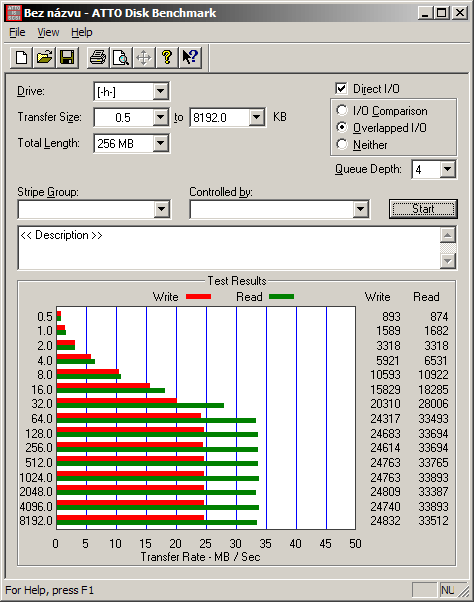The image size is (474, 602).
Task: Click the 64.0 transfer size label in chart
Action: [42, 418]
